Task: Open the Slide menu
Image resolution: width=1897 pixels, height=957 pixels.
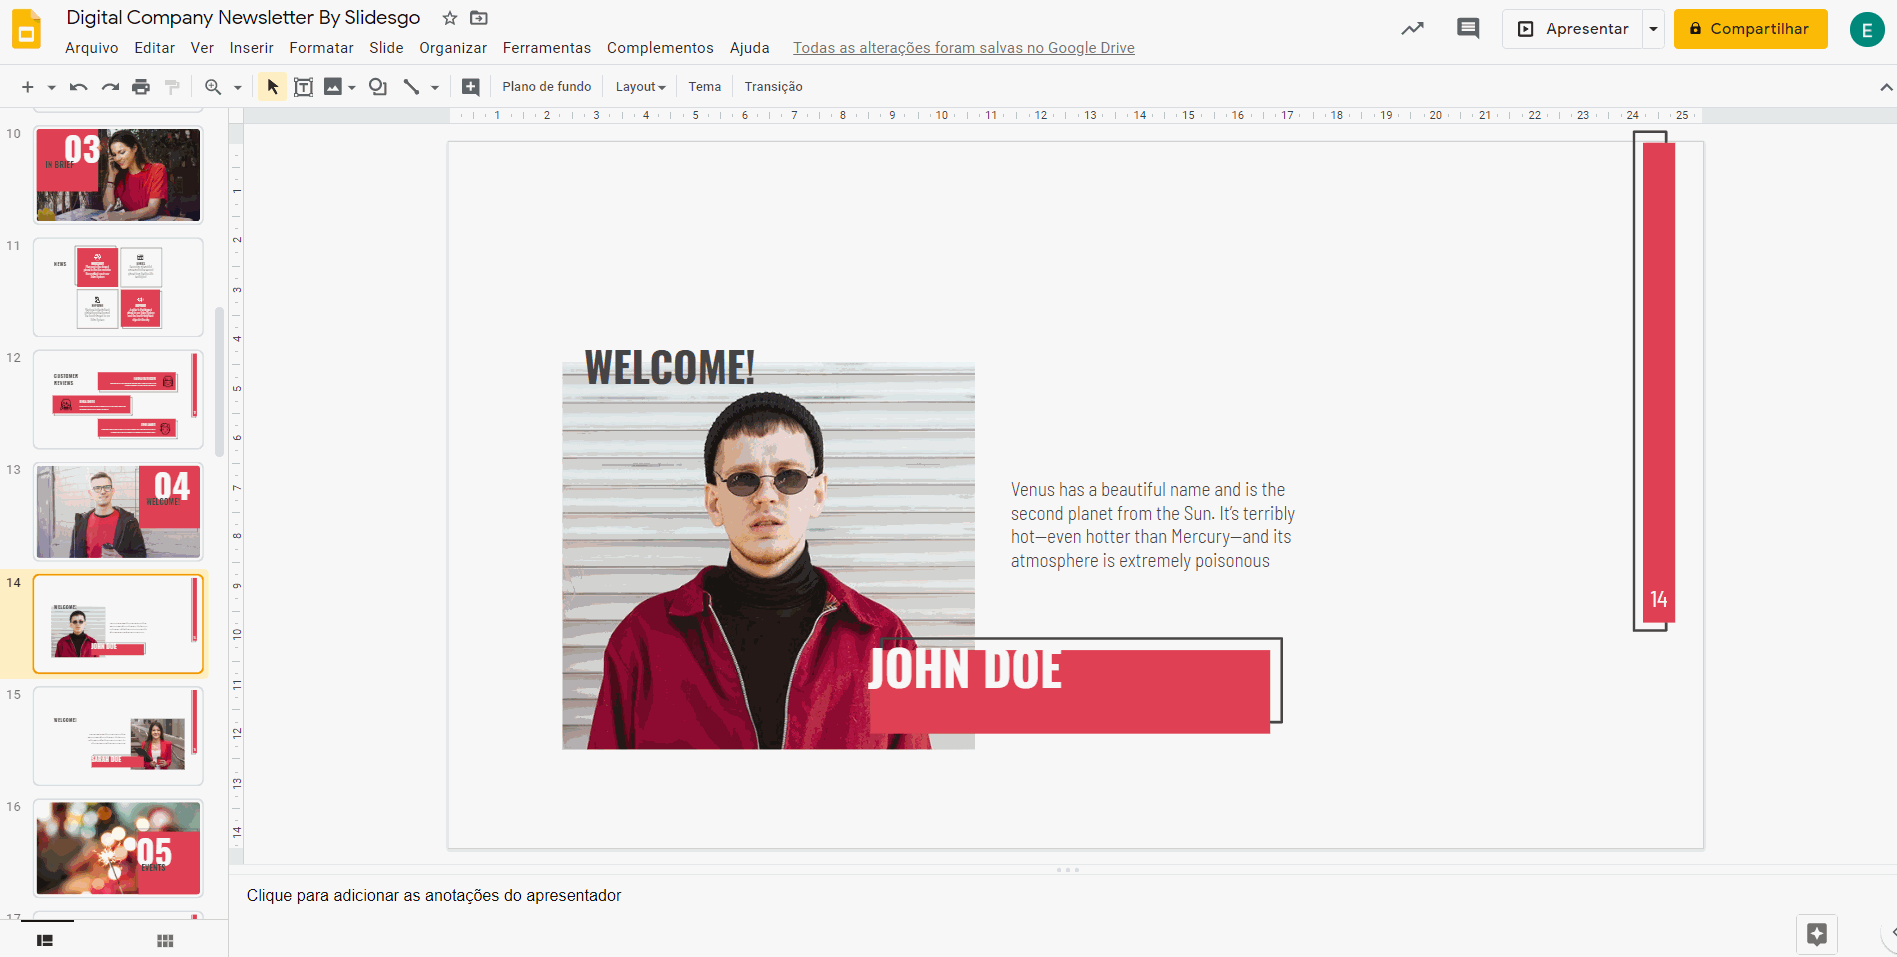Action: 386,48
